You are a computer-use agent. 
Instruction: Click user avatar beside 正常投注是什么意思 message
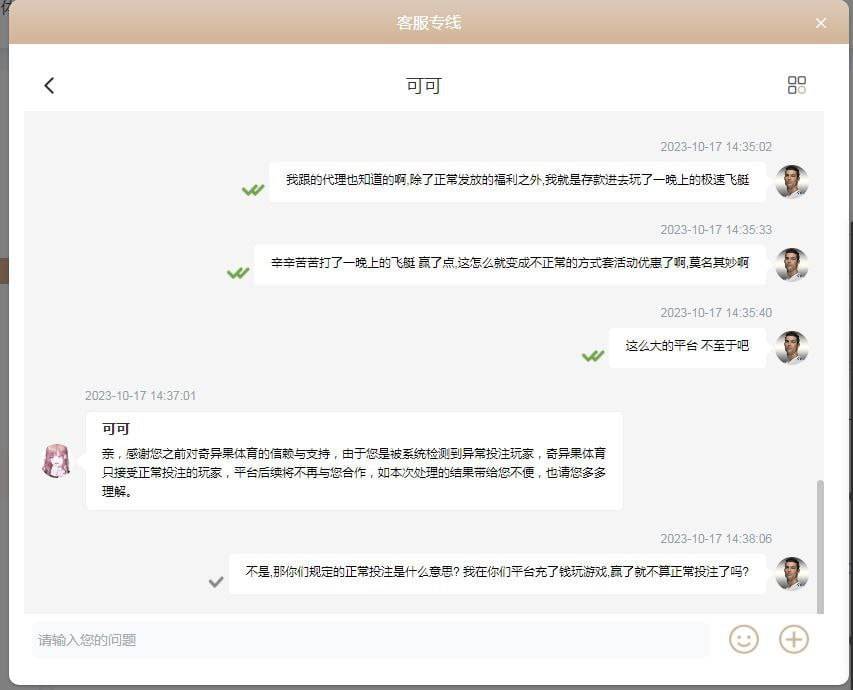pyautogui.click(x=792, y=574)
